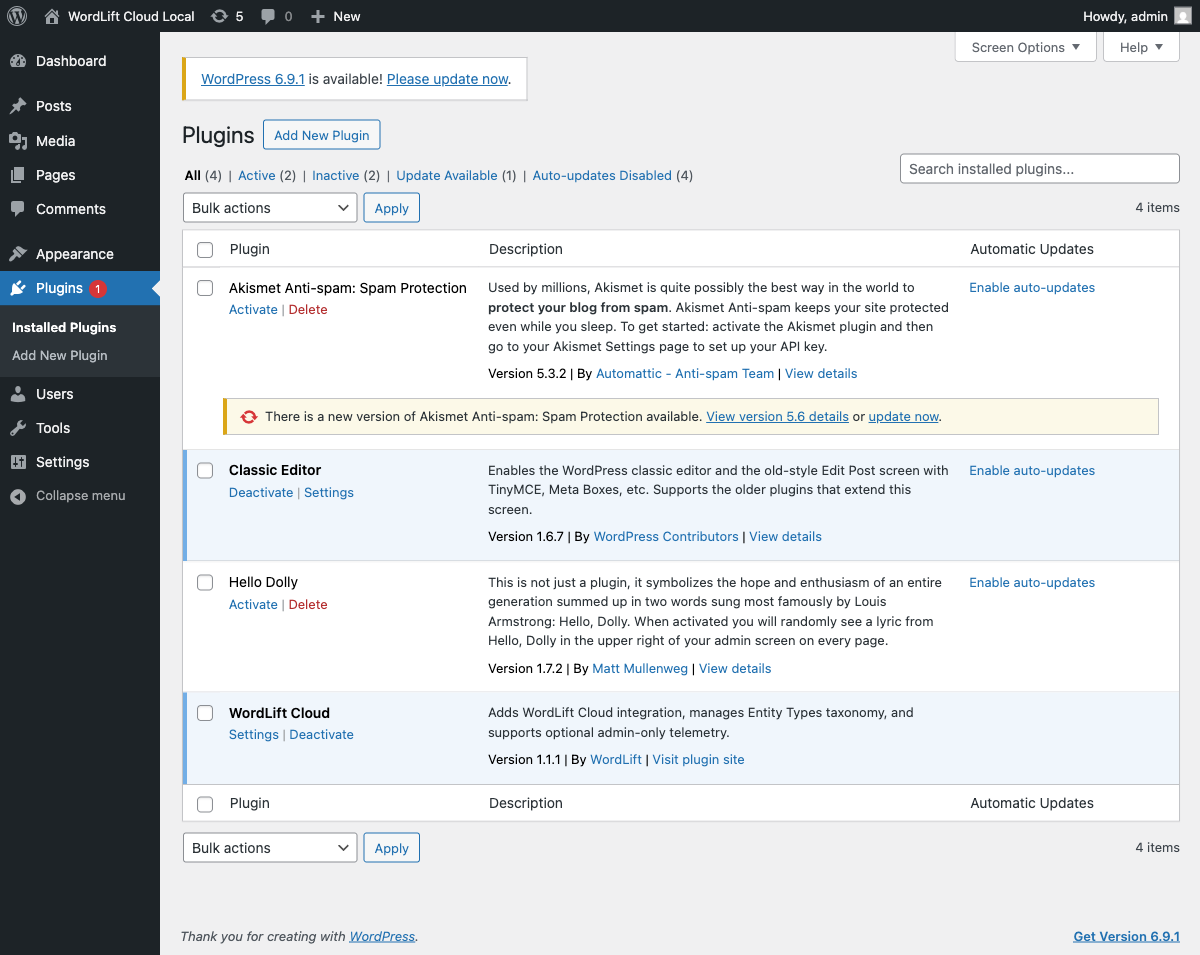Open the comments bubble in the top bar
Screen dimensions: 1200x955
268,15
